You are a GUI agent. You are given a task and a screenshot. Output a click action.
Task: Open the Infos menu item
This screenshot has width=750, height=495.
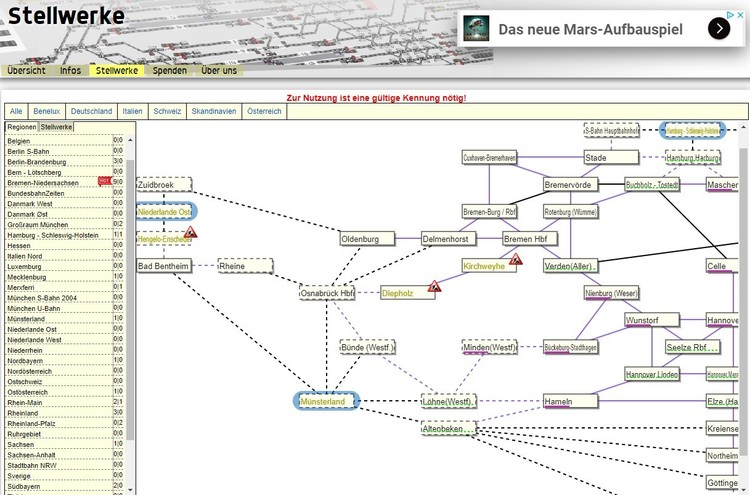[70, 70]
